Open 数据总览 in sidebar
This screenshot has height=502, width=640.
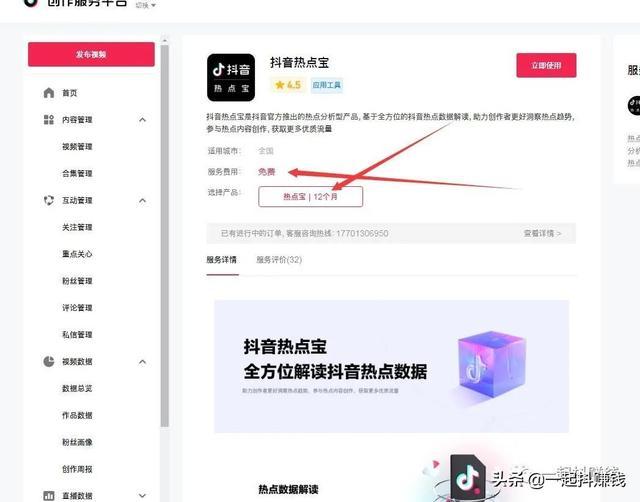click(x=77, y=389)
